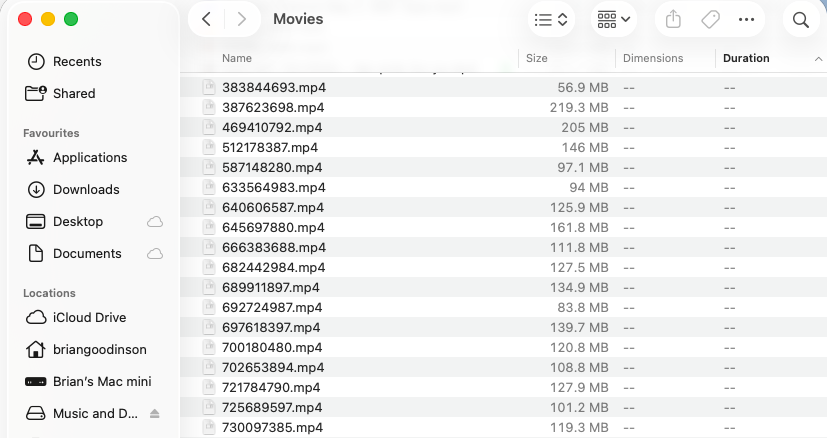Viewport: 827px width, 438px height.
Task: Go back with the left chevron
Action: 206,19
